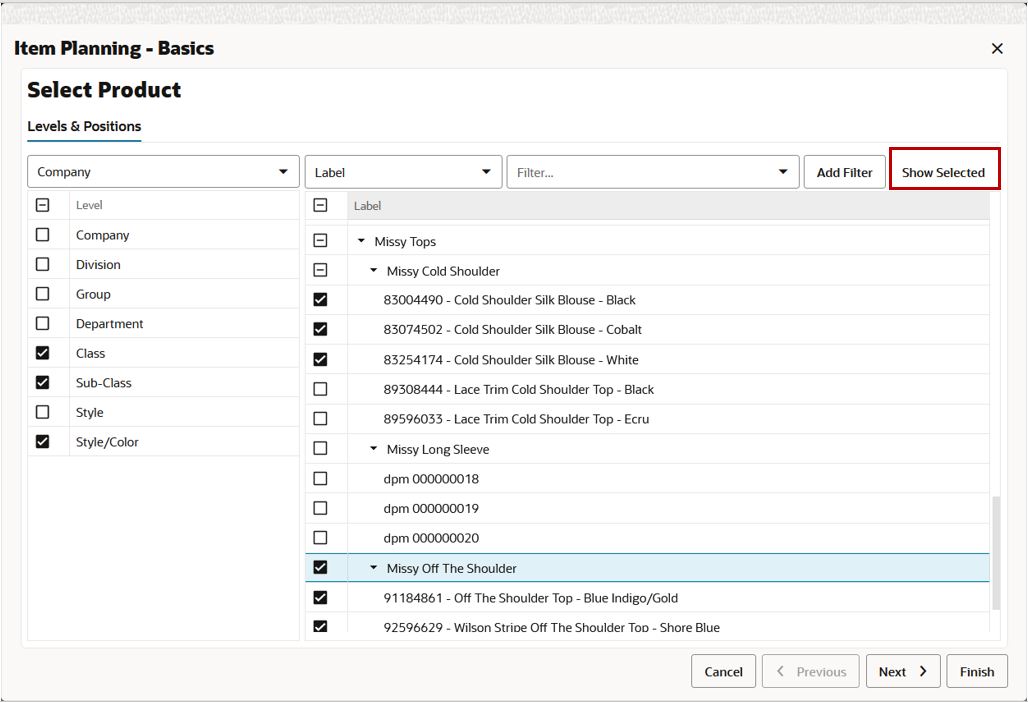Click the Show Selected button
1028x702 pixels.
[x=943, y=171]
